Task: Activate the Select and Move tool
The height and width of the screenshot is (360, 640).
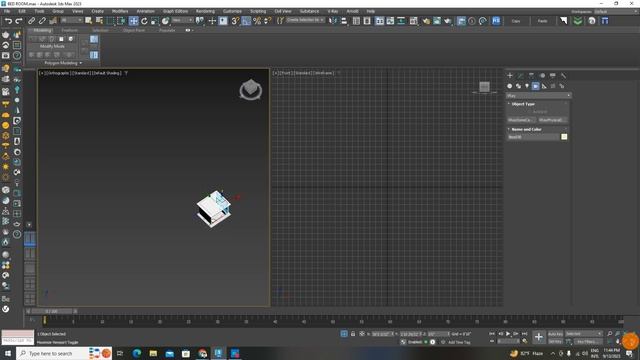Action: pos(133,21)
